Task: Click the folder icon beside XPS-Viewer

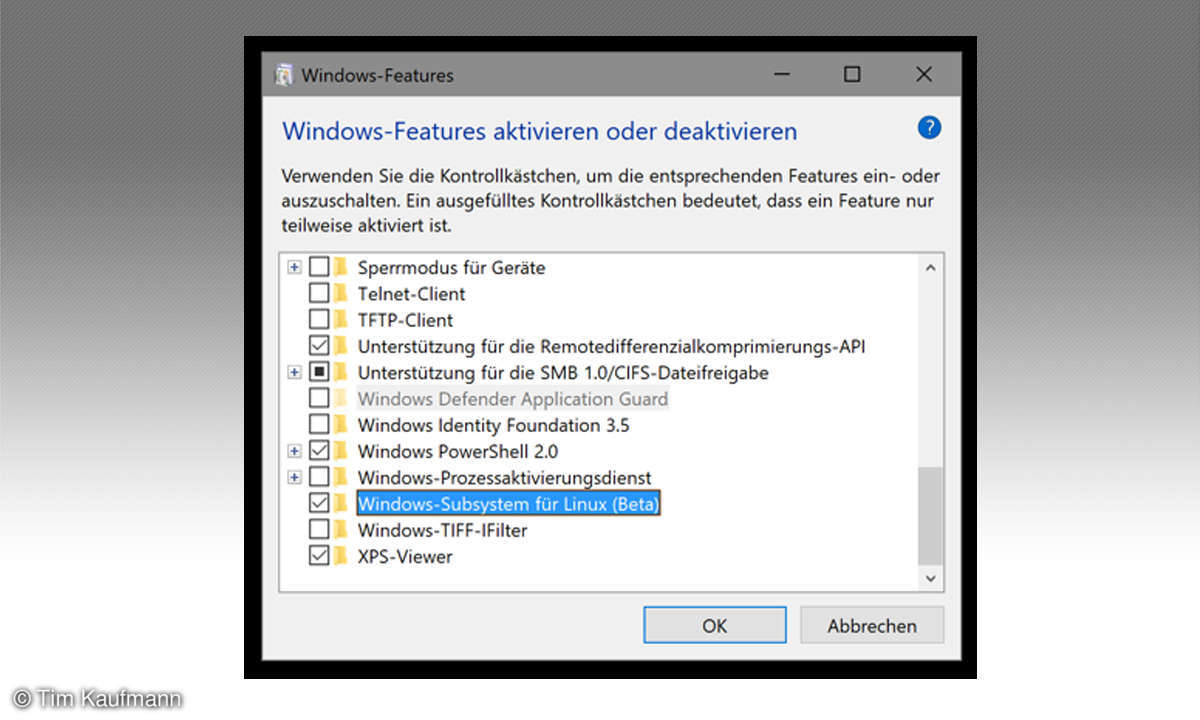Action: coord(340,556)
